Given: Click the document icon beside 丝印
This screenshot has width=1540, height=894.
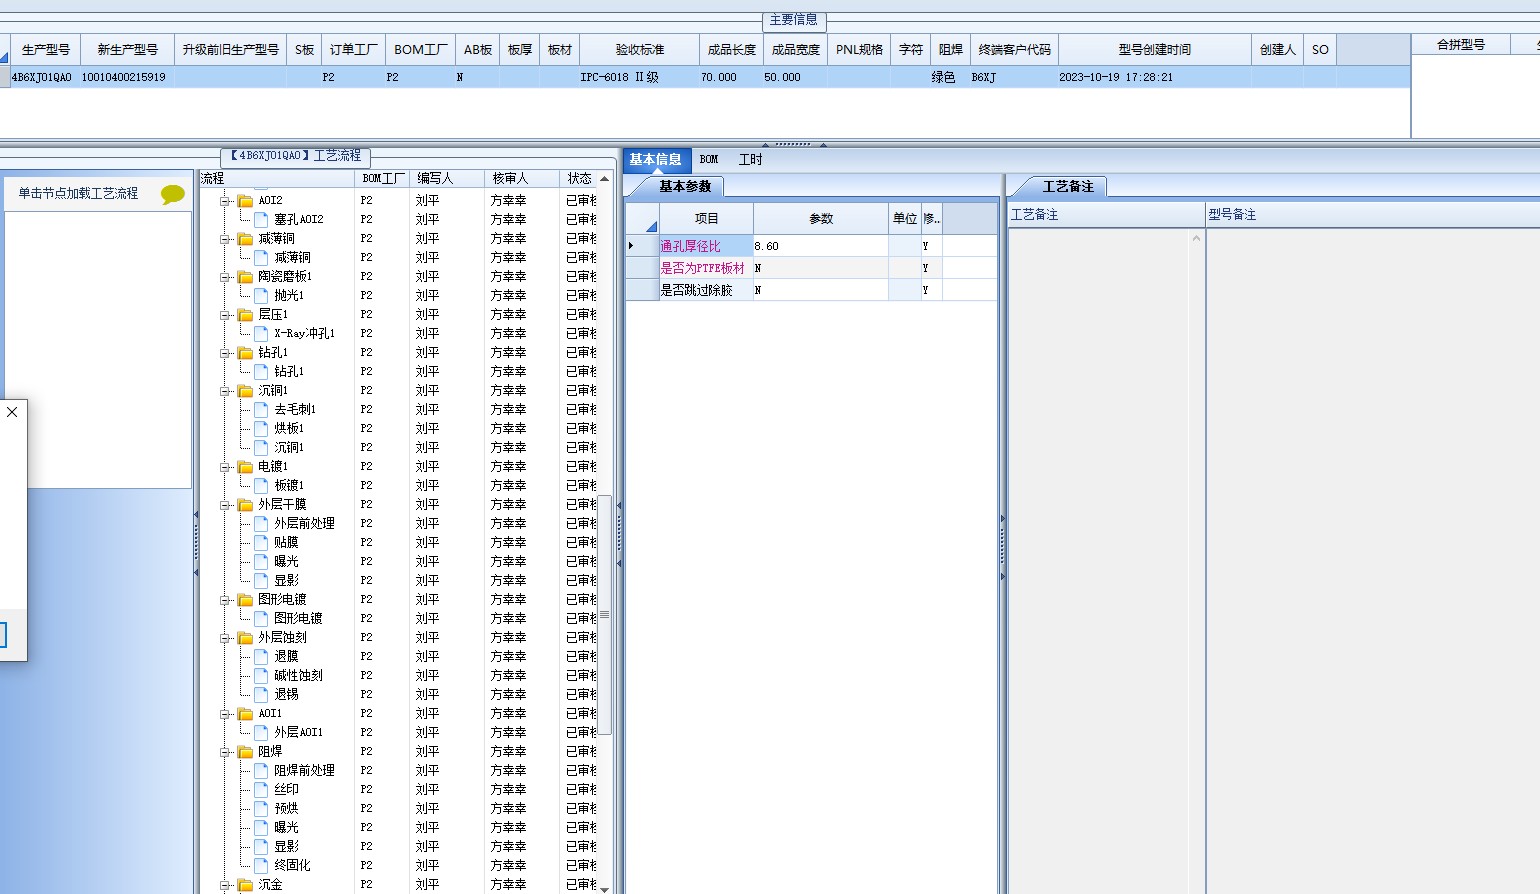Looking at the screenshot, I should click(x=261, y=789).
